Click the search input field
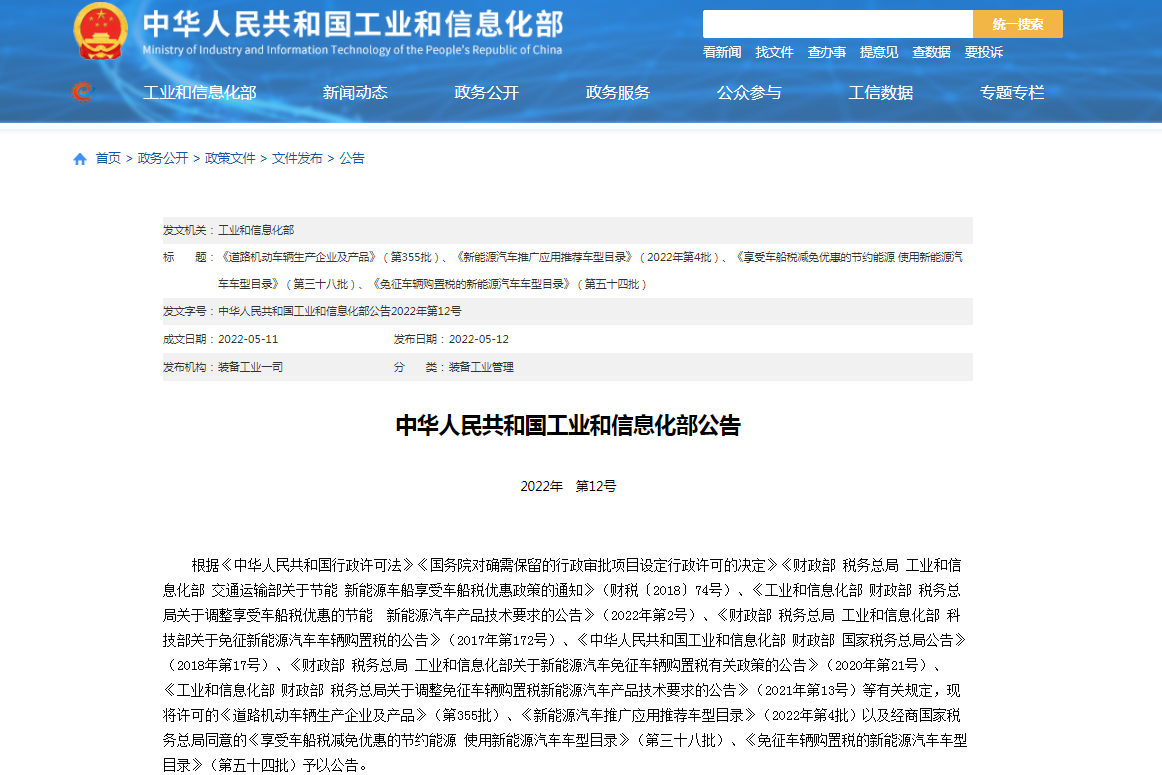This screenshot has width=1162, height=775. point(837,22)
